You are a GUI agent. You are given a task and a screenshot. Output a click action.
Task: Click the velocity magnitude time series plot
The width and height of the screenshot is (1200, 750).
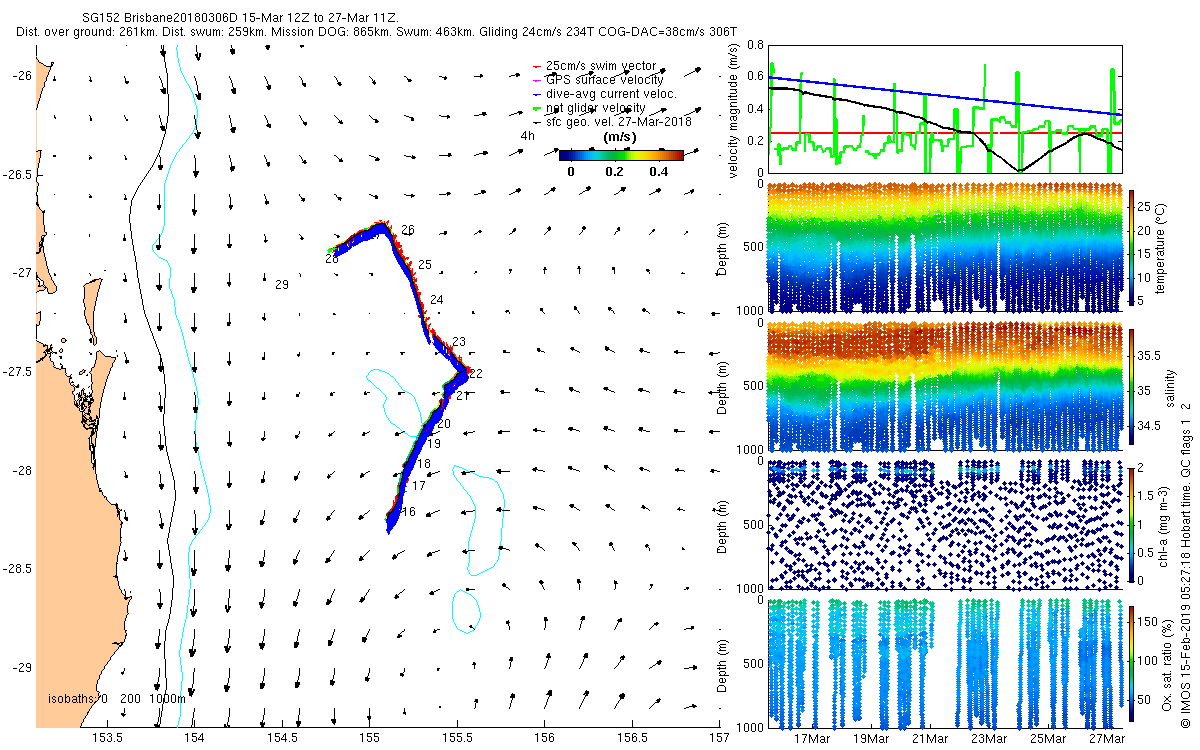pyautogui.click(x=944, y=108)
